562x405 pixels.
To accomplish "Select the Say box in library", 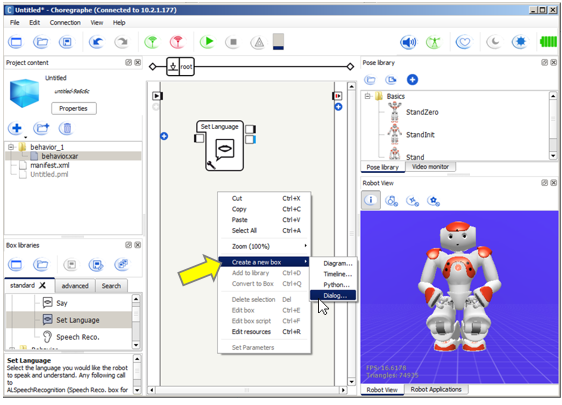I will tap(62, 303).
